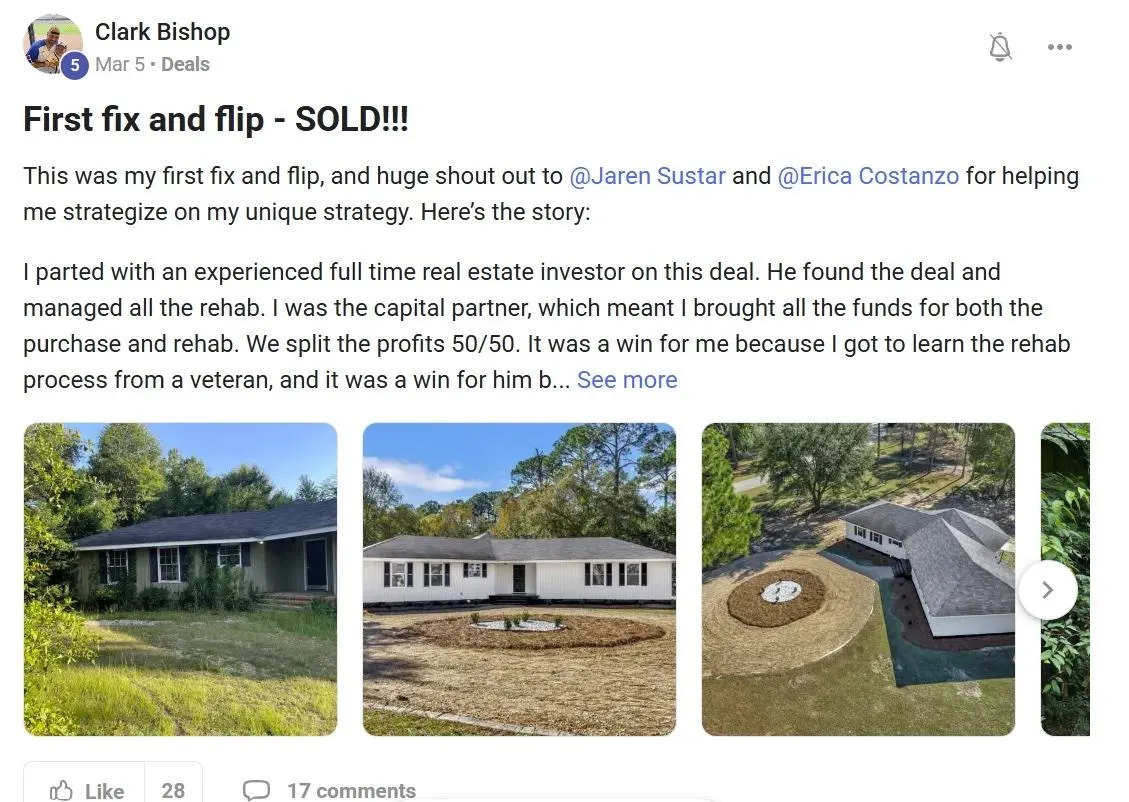Show next photos with carousel arrow
The width and height of the screenshot is (1129, 802).
[x=1048, y=590]
